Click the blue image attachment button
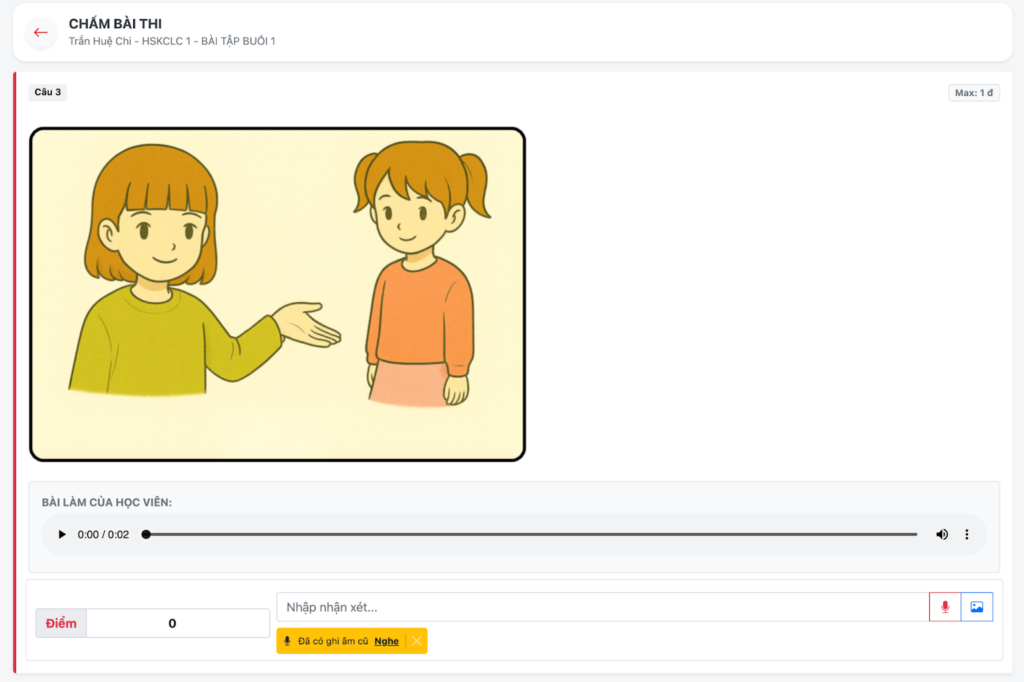The width and height of the screenshot is (1024, 682). click(x=977, y=607)
